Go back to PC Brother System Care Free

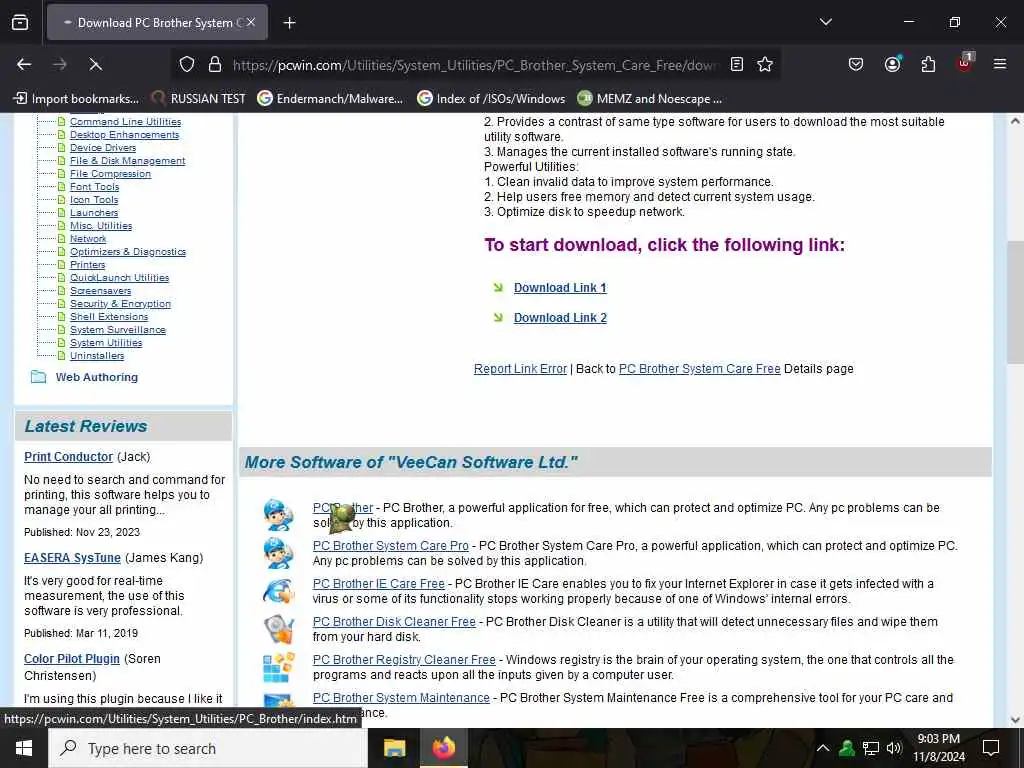(699, 369)
